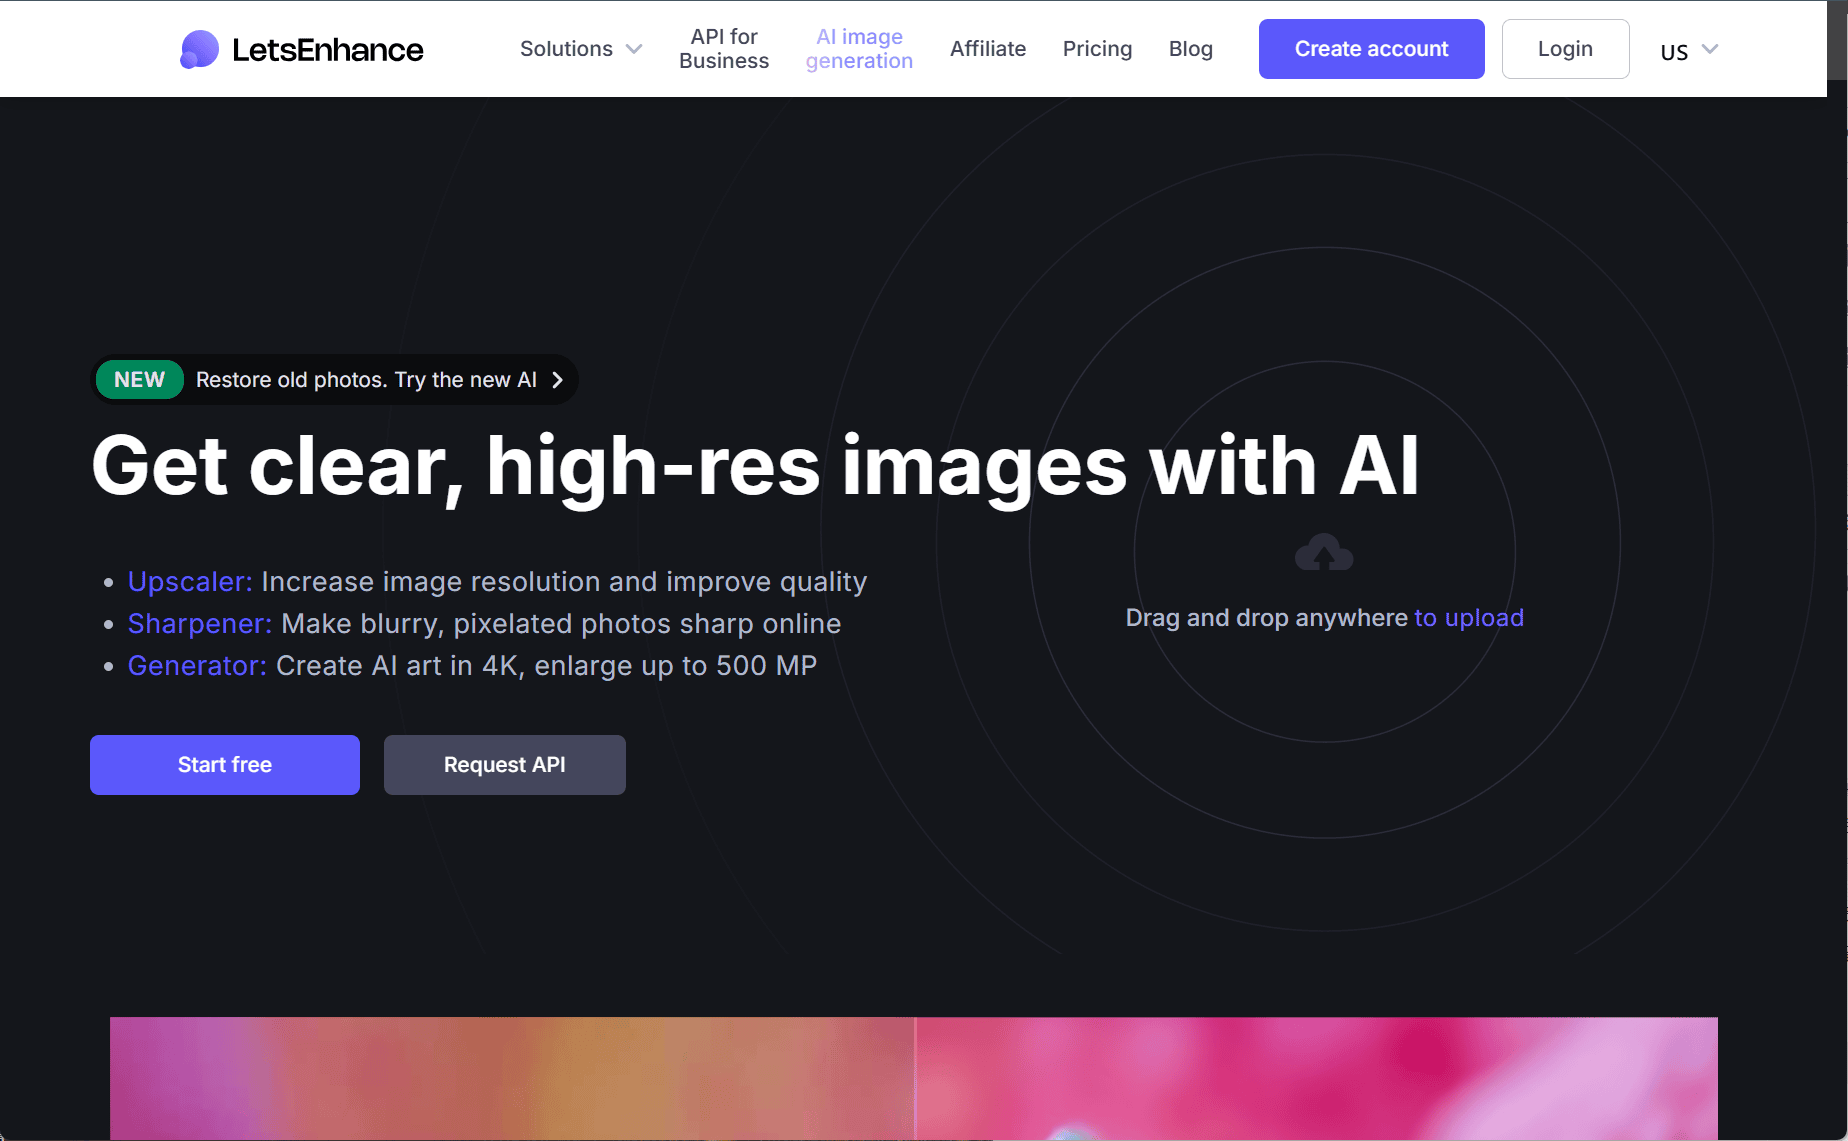Click the Start free button
The image size is (1848, 1141).
[x=225, y=765]
